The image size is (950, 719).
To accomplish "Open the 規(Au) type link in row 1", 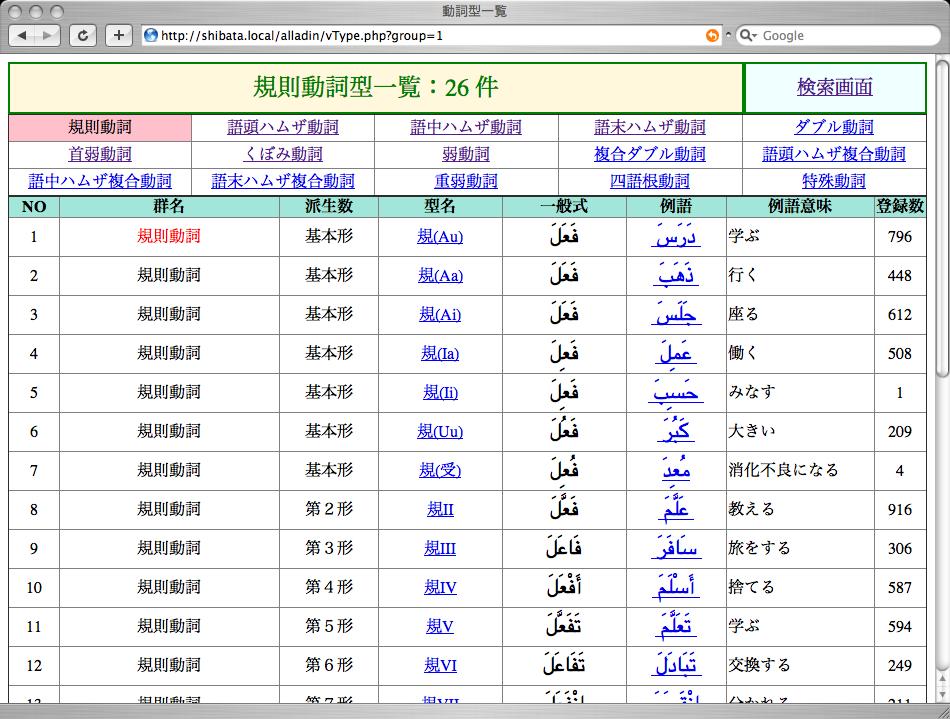I will pyautogui.click(x=440, y=237).
